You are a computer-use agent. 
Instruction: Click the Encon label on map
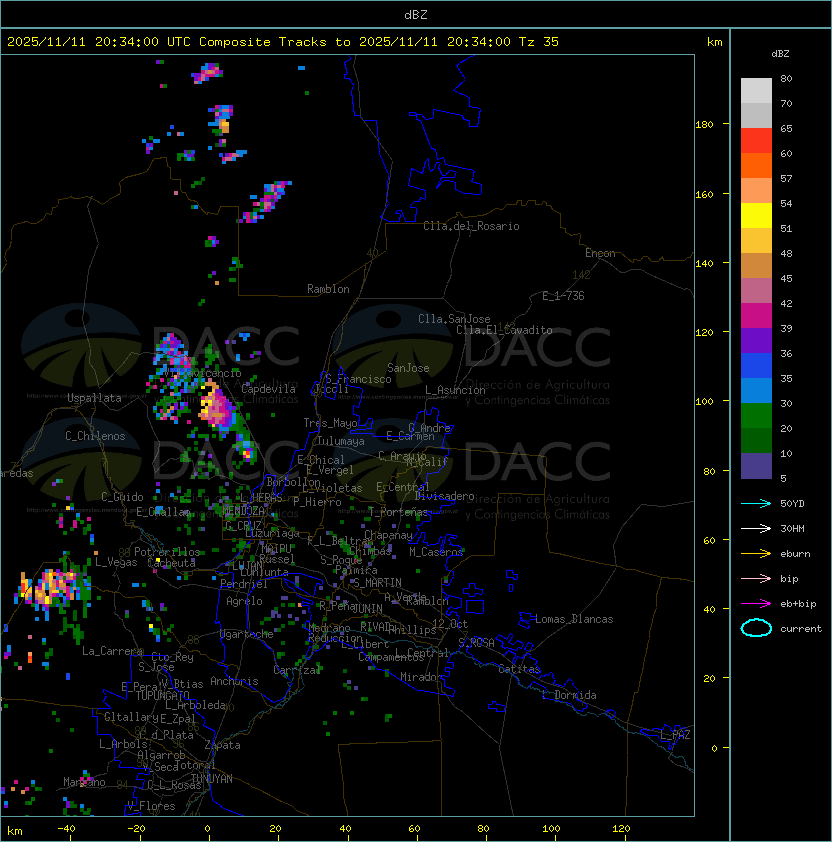point(600,253)
